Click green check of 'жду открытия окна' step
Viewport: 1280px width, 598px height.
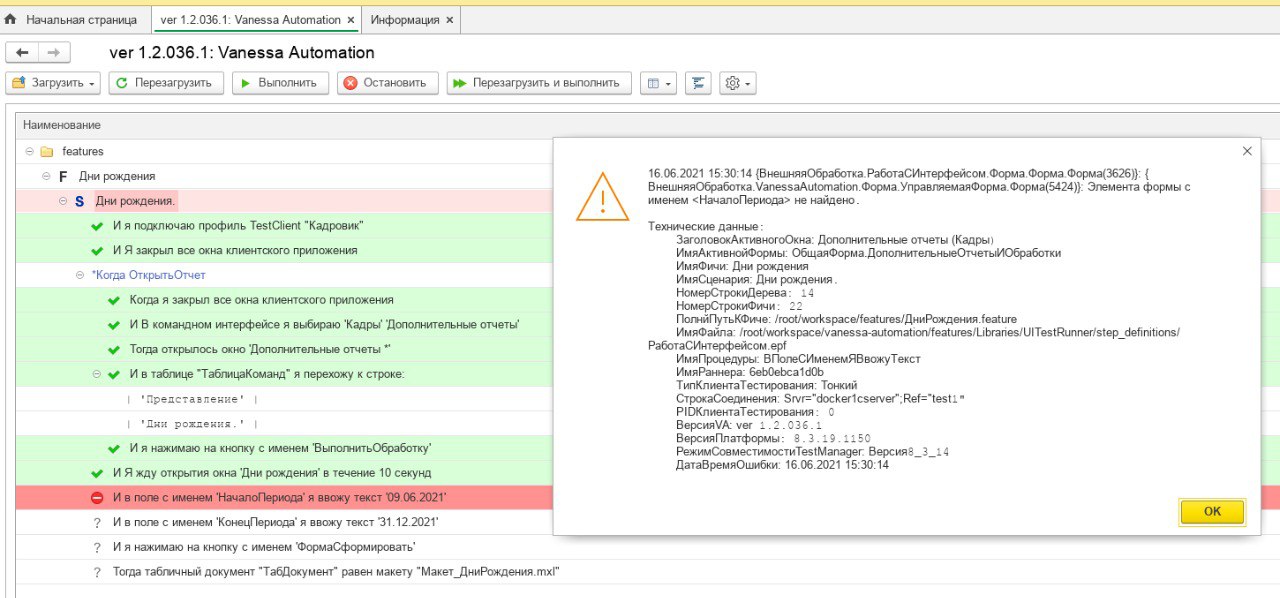pos(97,472)
